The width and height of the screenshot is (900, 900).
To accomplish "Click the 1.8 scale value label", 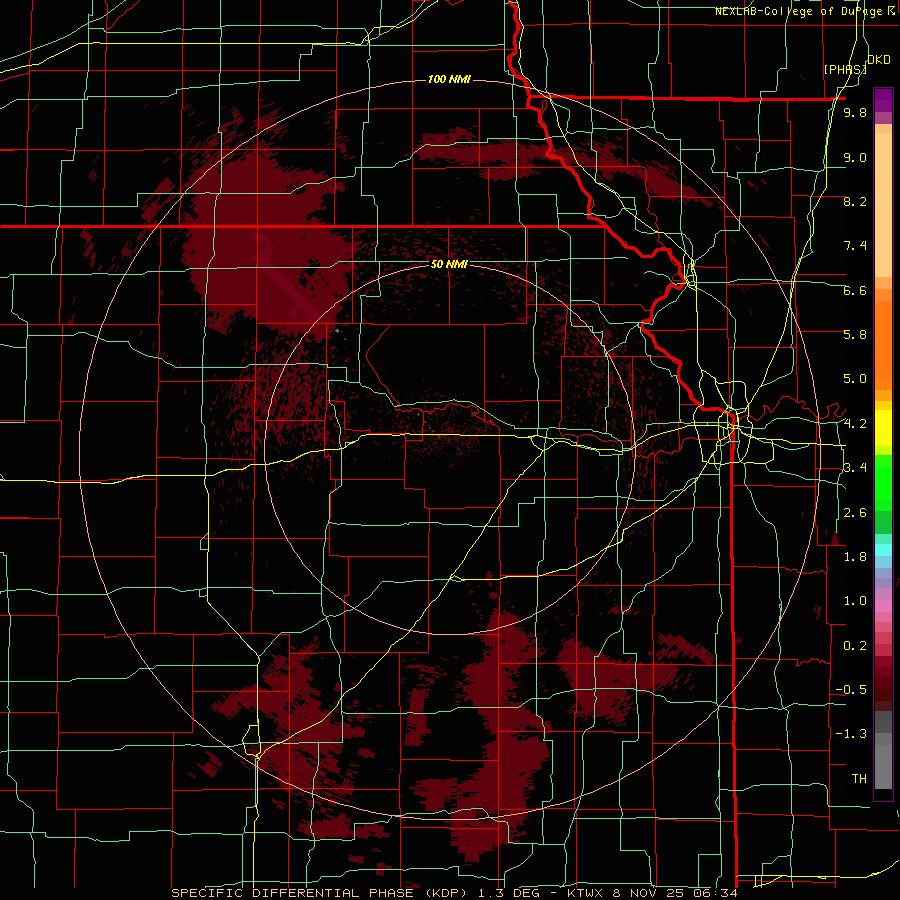I will (855, 557).
